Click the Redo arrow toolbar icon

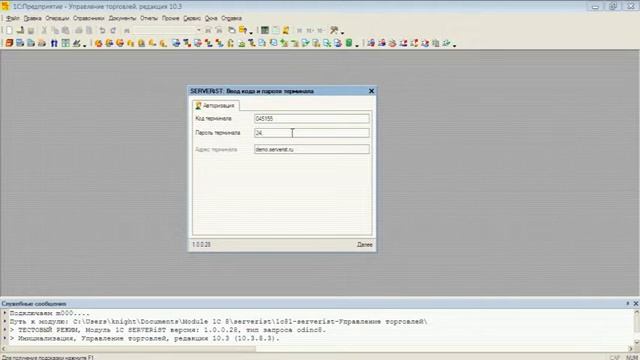113,31
